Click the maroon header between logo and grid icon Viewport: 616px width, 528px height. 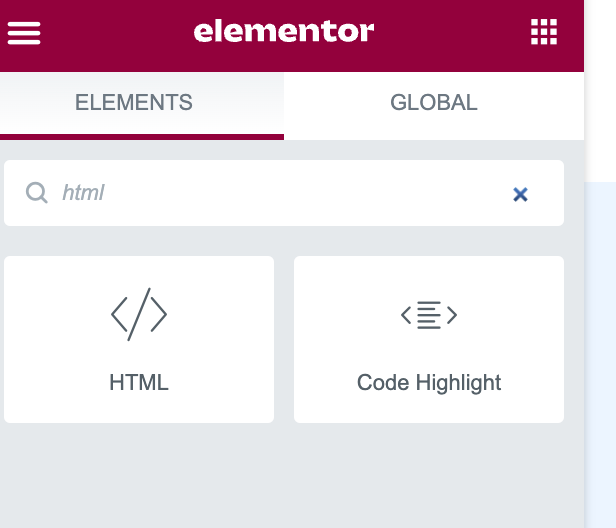point(450,33)
